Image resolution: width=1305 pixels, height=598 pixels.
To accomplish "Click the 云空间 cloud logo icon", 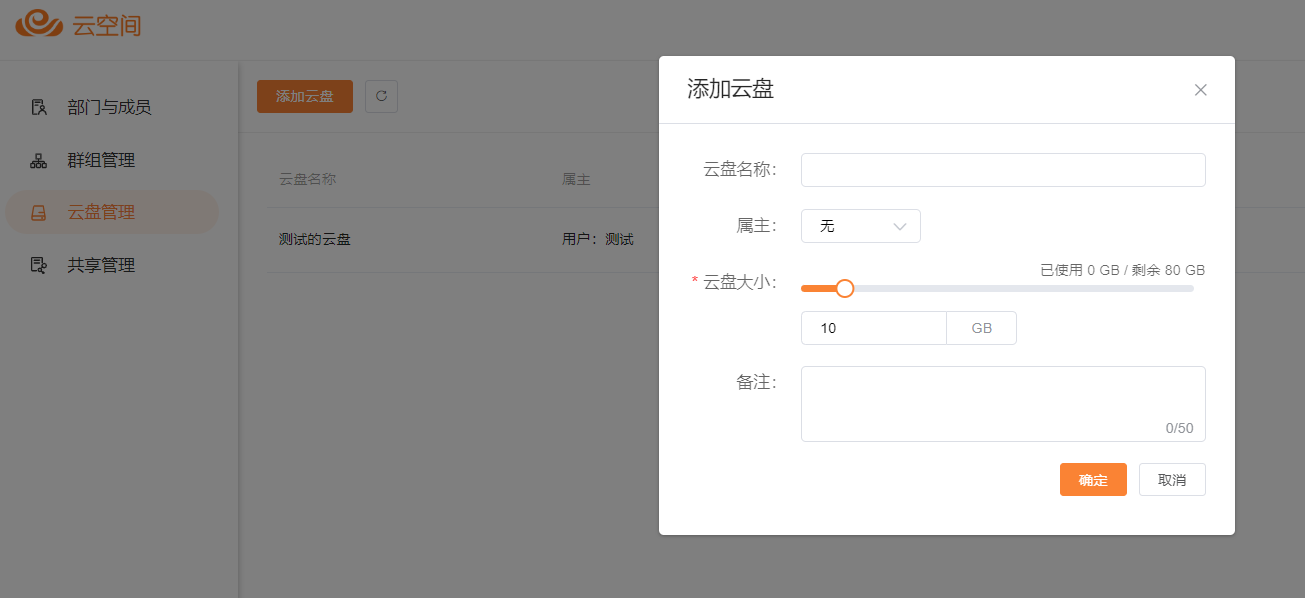I will tap(40, 24).
